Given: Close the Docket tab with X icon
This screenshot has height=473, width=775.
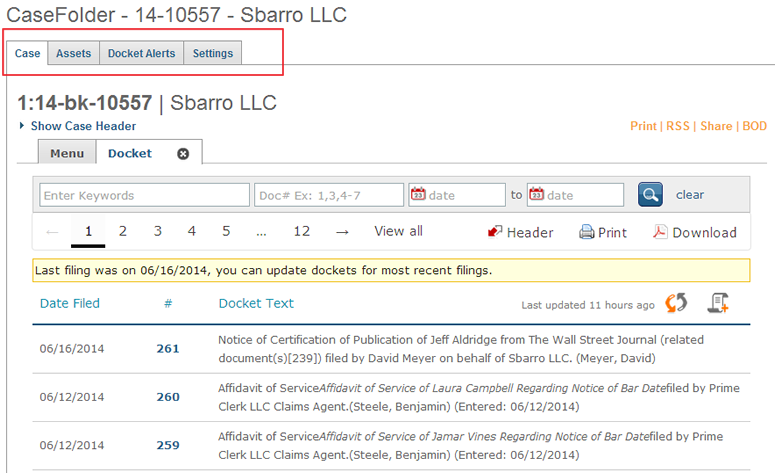Looking at the screenshot, I should coord(183,154).
